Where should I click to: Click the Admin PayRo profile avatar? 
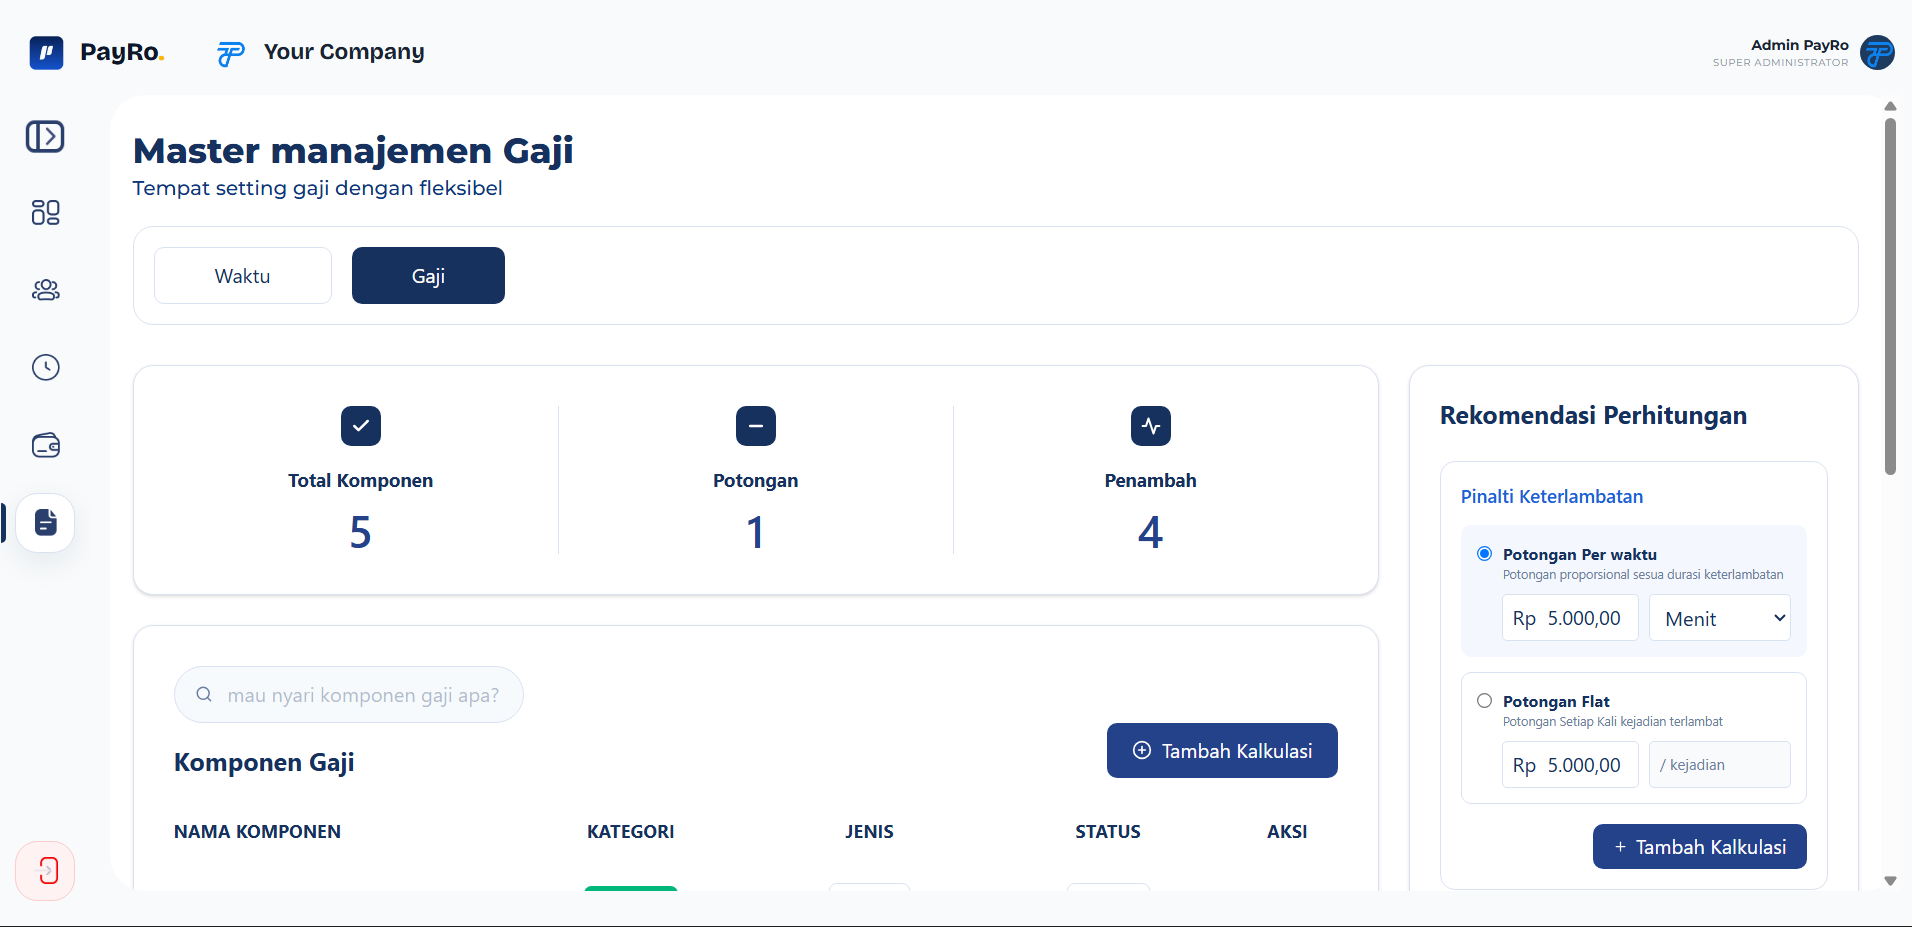(x=1877, y=53)
